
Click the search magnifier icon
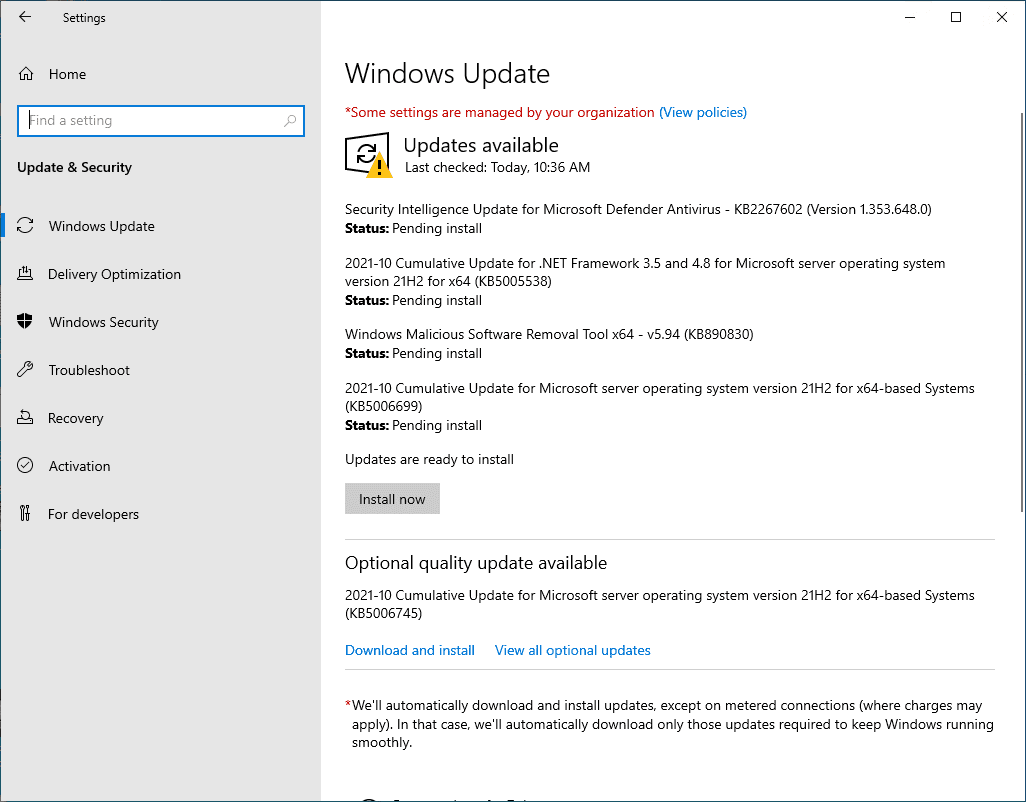pos(290,121)
